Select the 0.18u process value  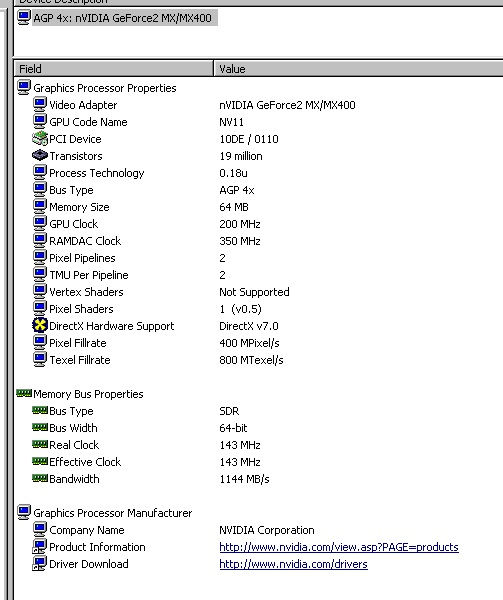tap(233, 173)
